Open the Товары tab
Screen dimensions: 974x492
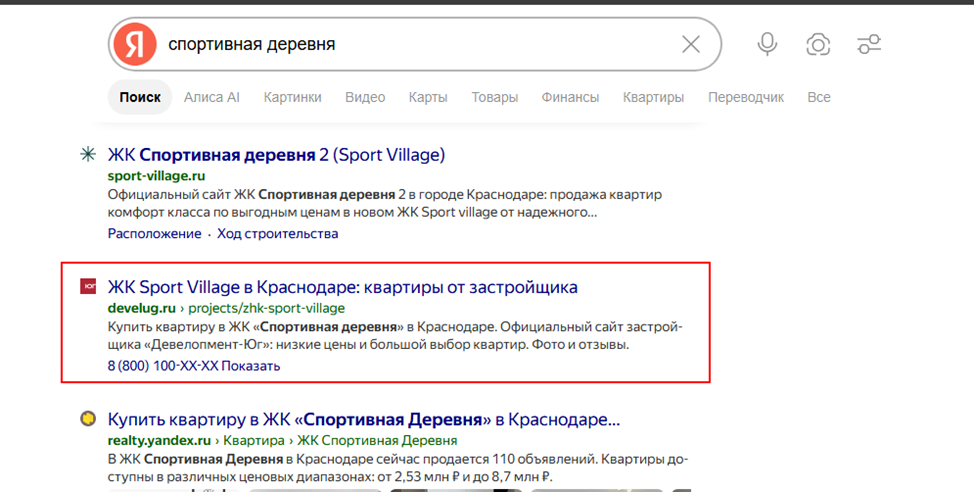click(494, 97)
